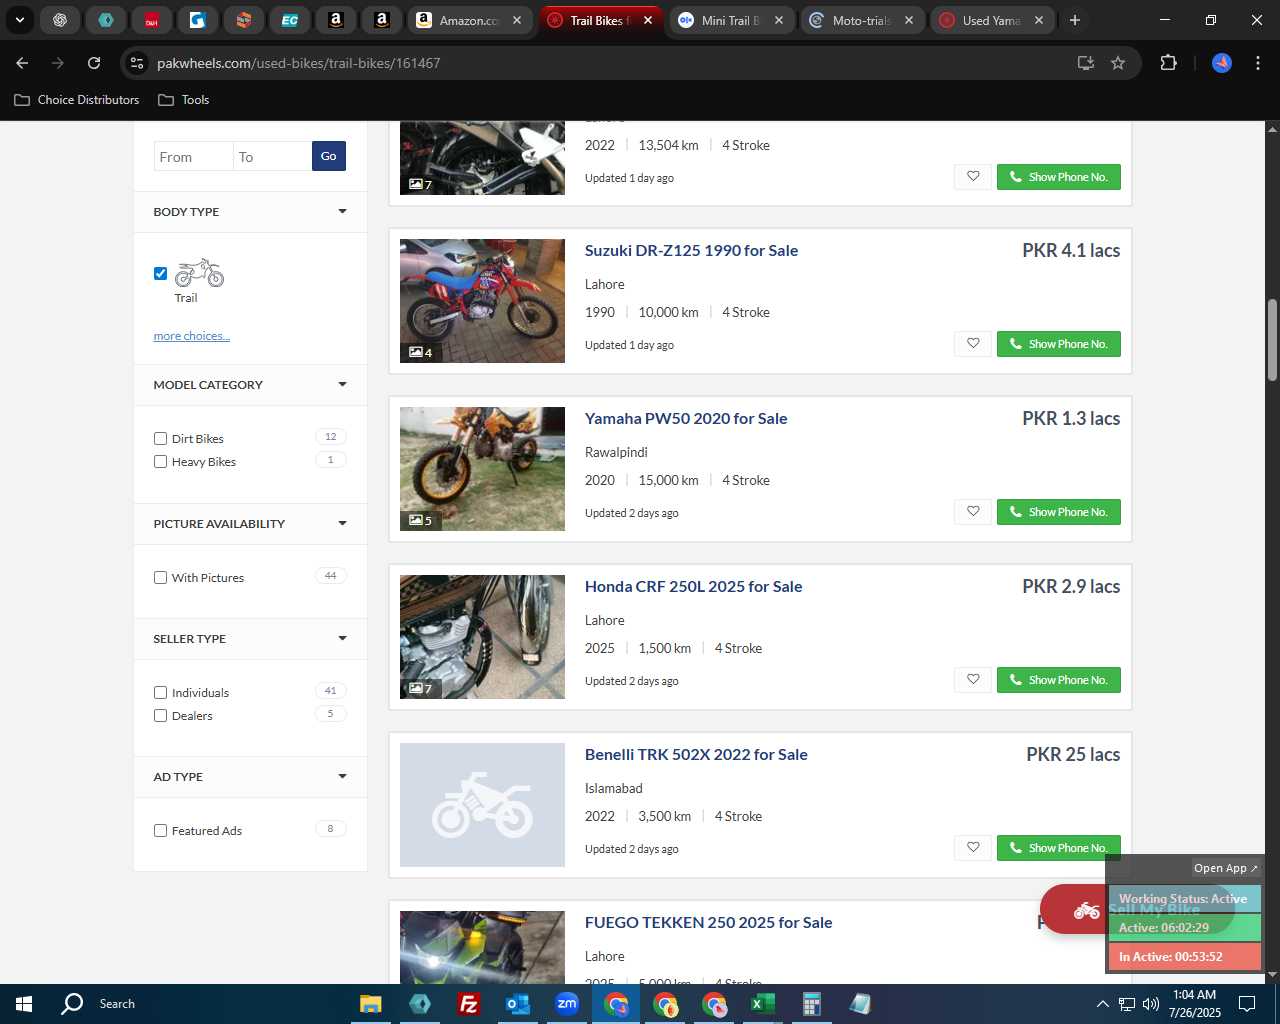Open the Calculator from the taskbar
The width and height of the screenshot is (1280, 1024).
[x=811, y=1004]
